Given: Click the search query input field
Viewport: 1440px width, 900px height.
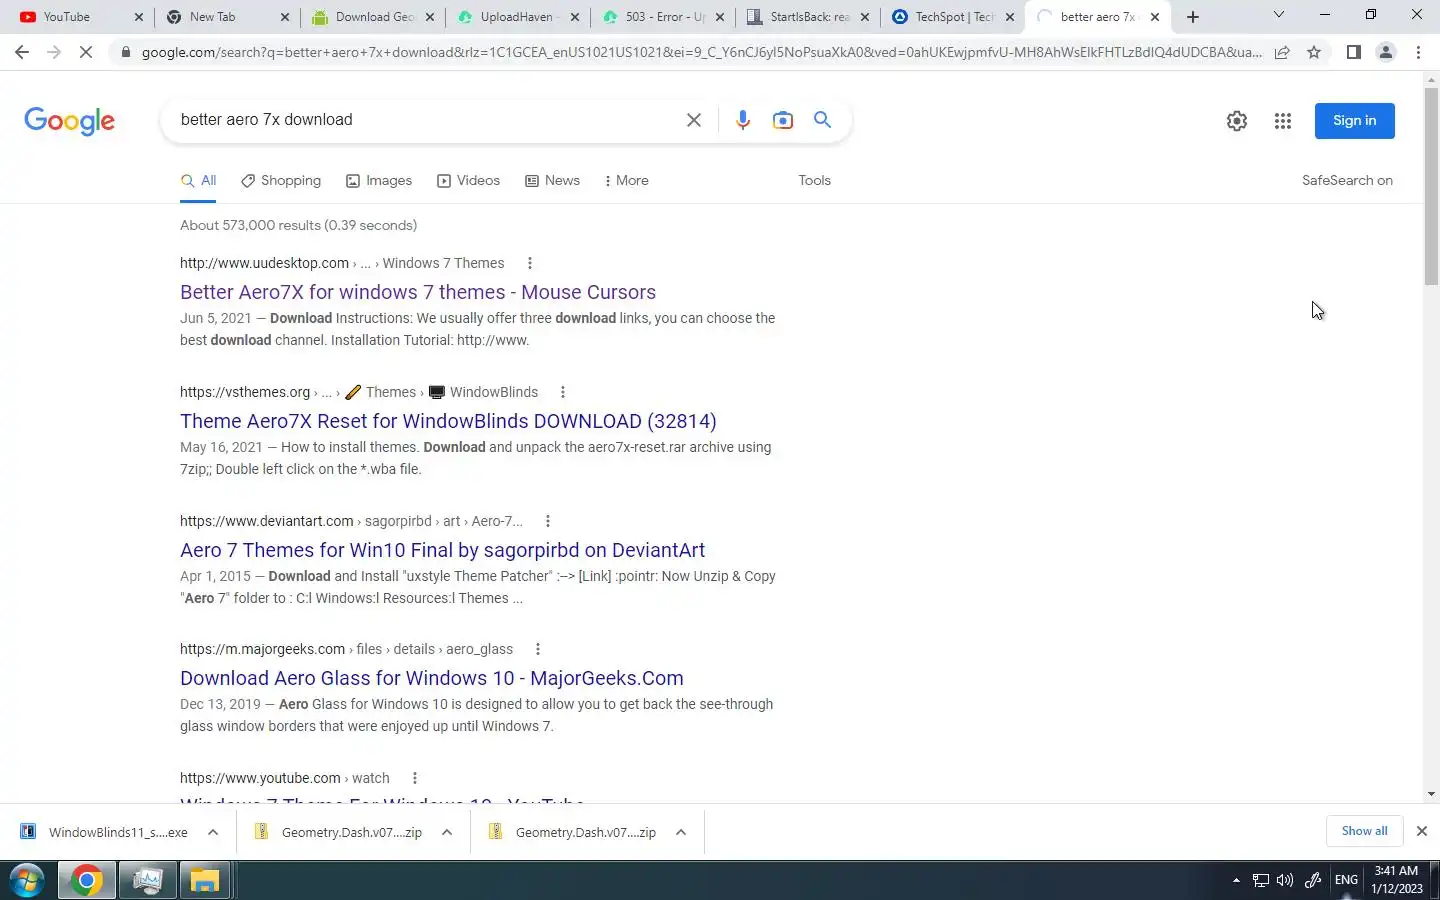Looking at the screenshot, I should click(425, 120).
